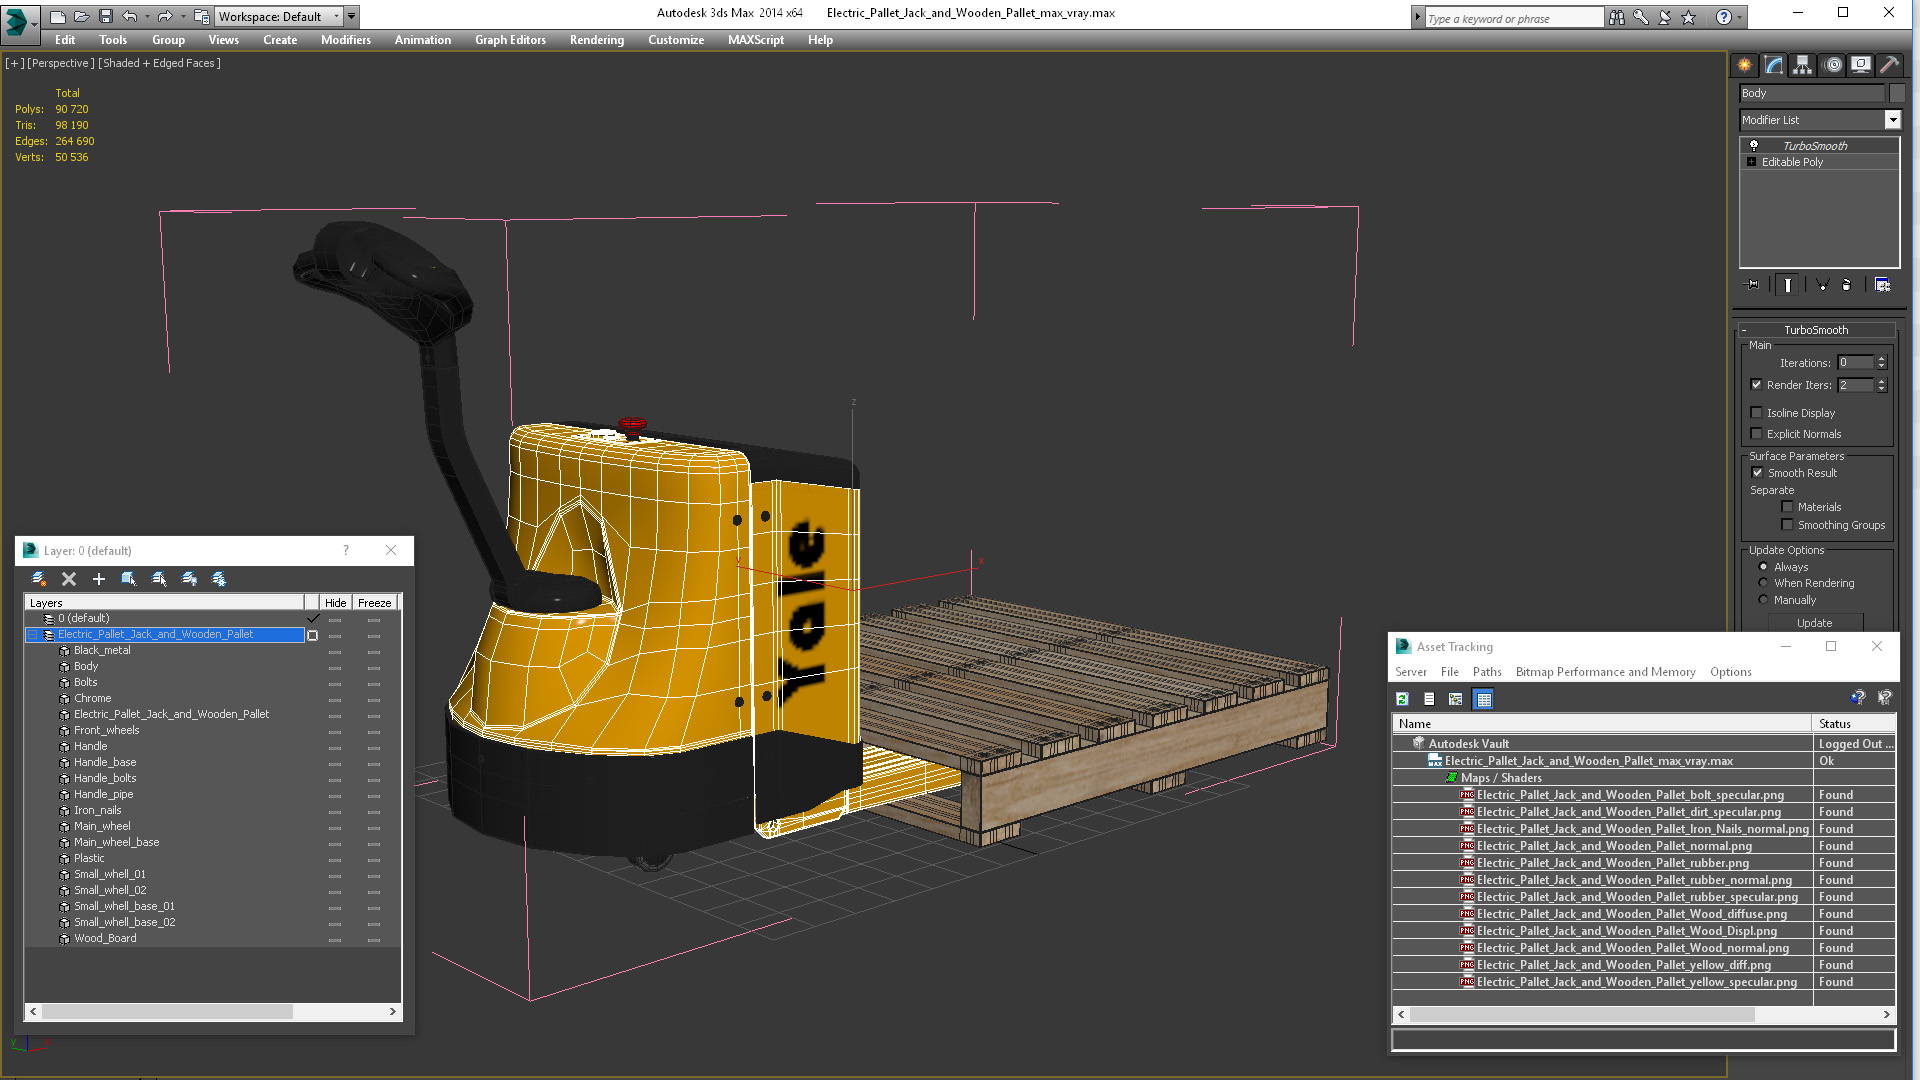
Task: Toggle Isoline Display checkbox in TurboSmooth
Action: (x=1756, y=413)
